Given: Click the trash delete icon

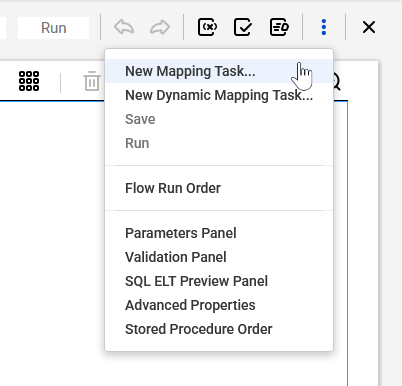Looking at the screenshot, I should (92, 81).
